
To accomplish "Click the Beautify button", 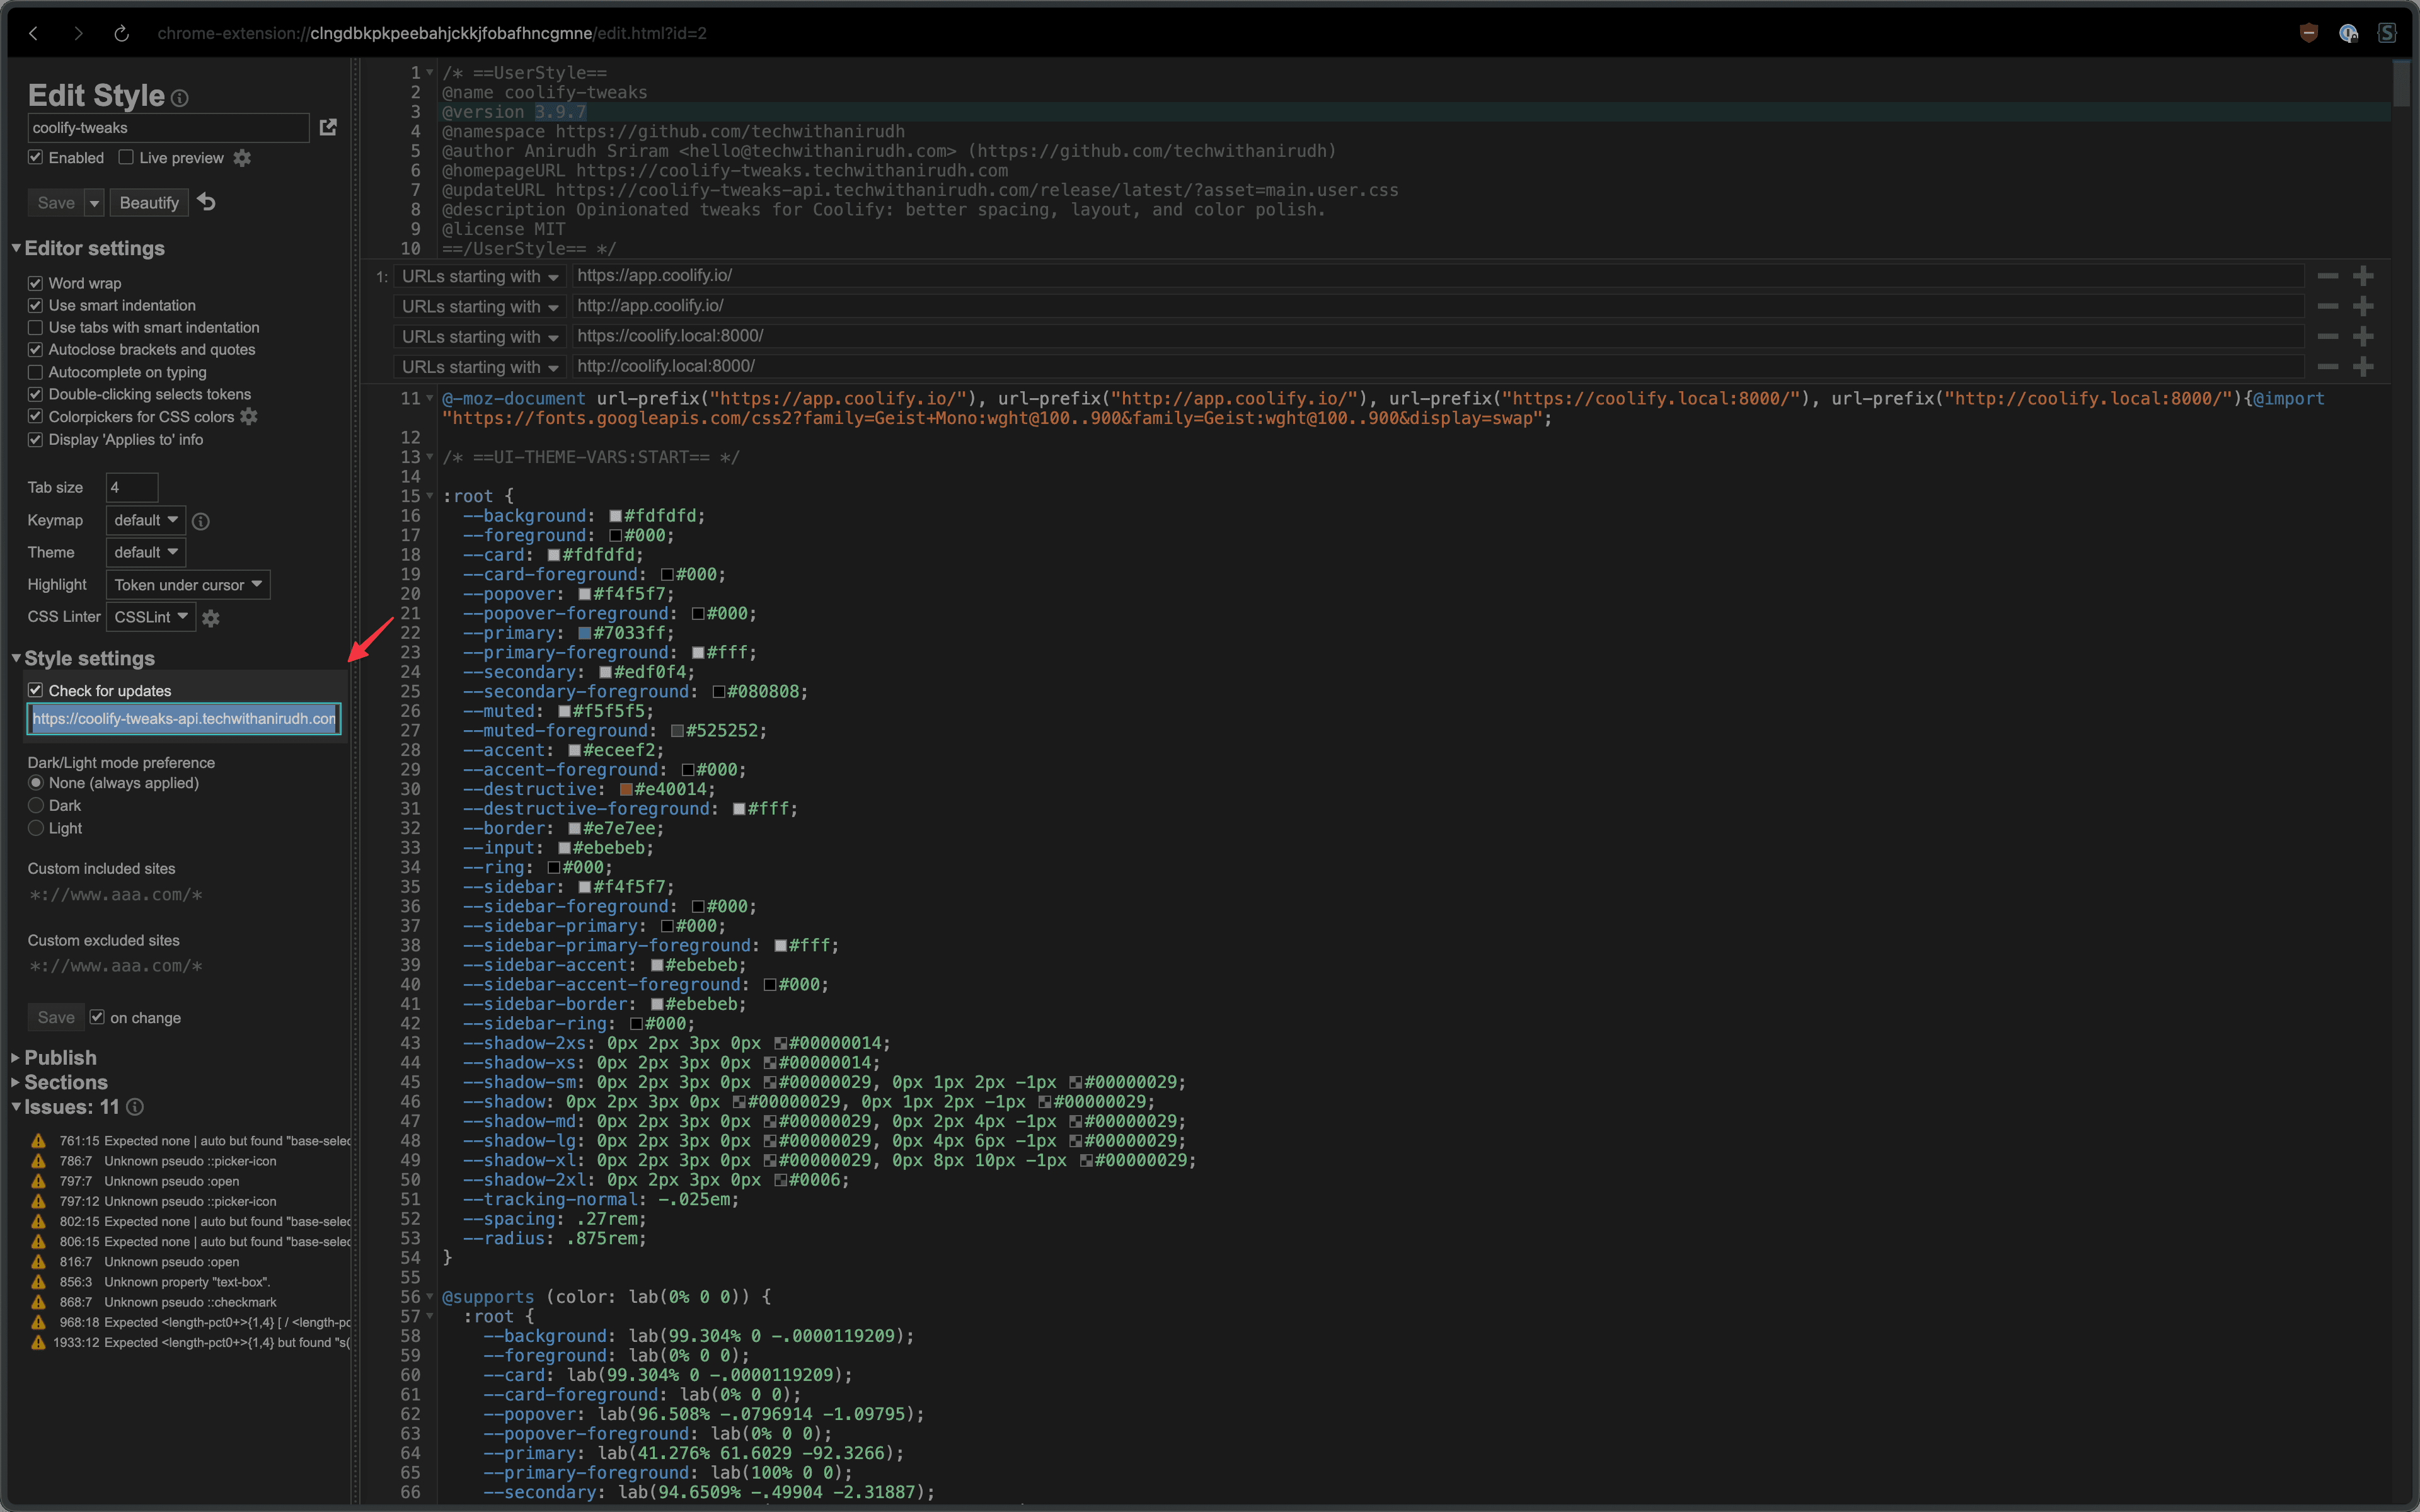I will [149, 203].
